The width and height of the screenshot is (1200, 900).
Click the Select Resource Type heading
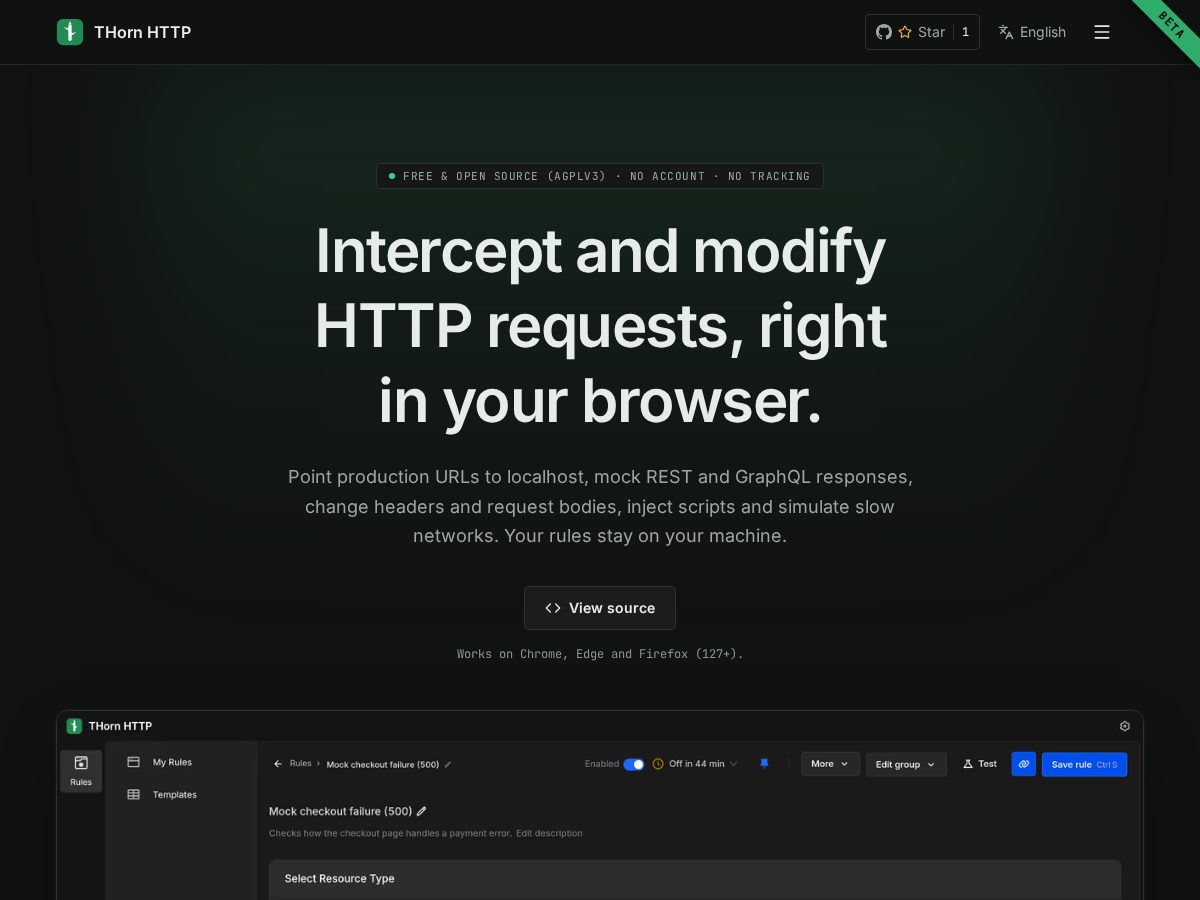click(x=340, y=879)
